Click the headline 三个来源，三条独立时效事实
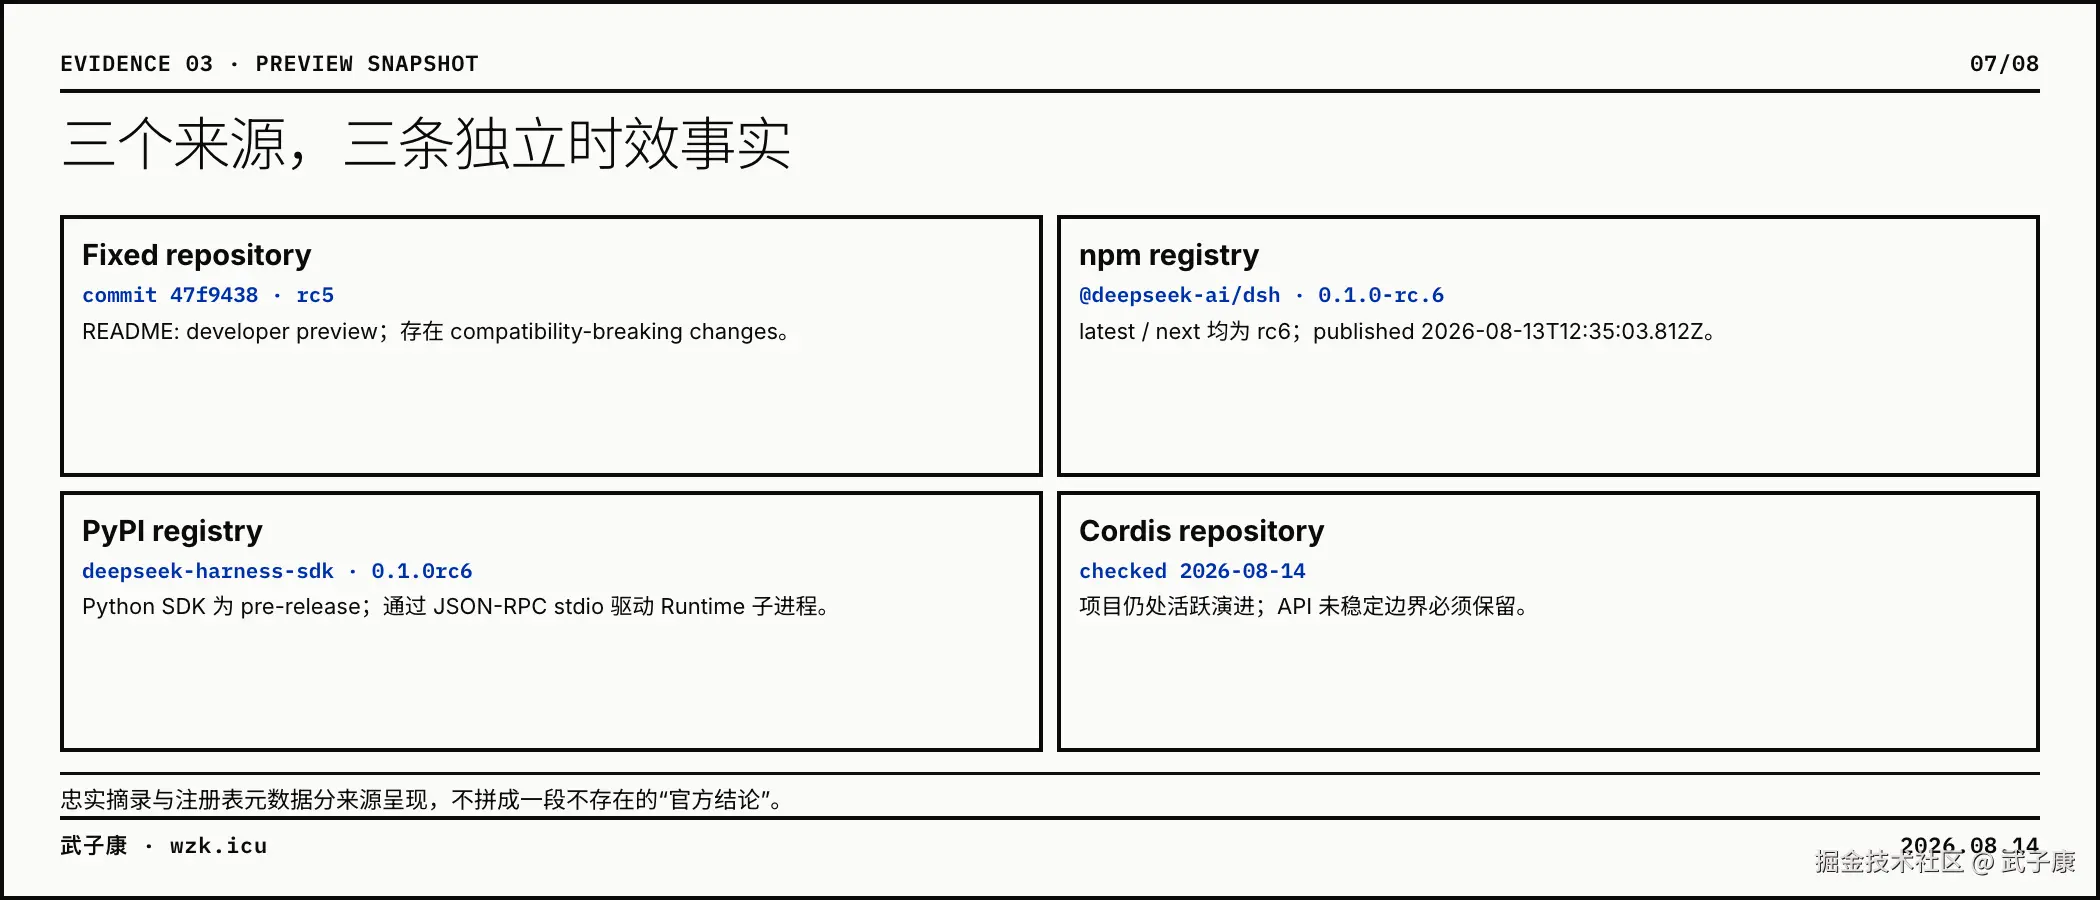 tap(426, 144)
